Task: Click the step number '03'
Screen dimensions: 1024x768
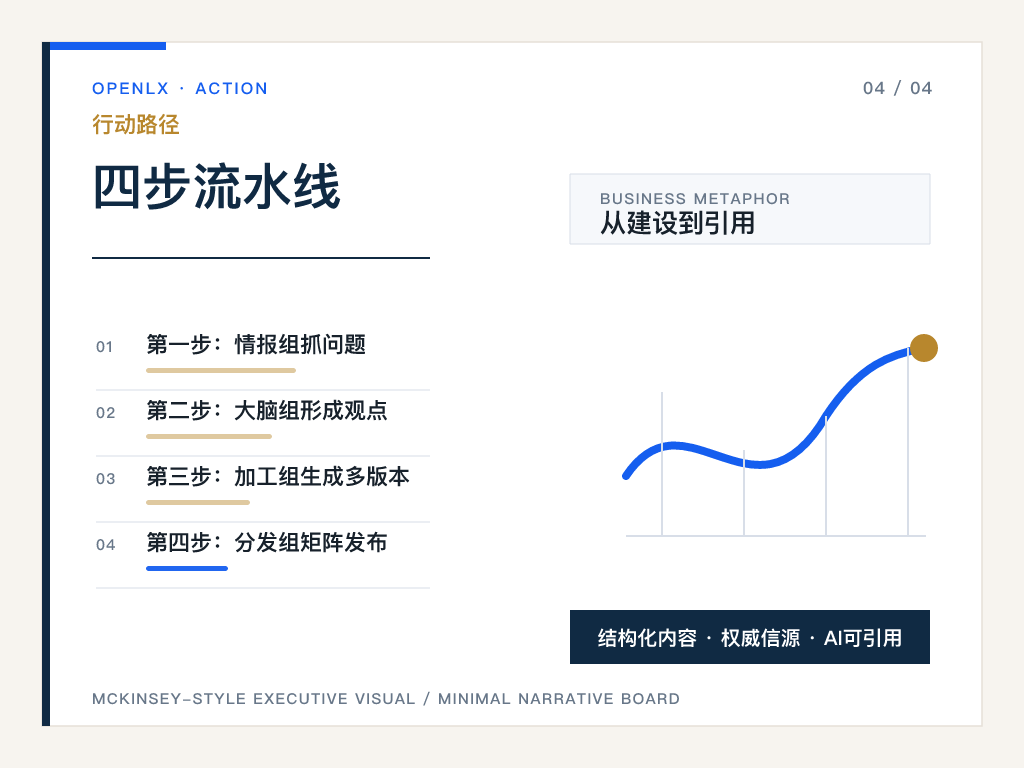Action: coord(105,479)
